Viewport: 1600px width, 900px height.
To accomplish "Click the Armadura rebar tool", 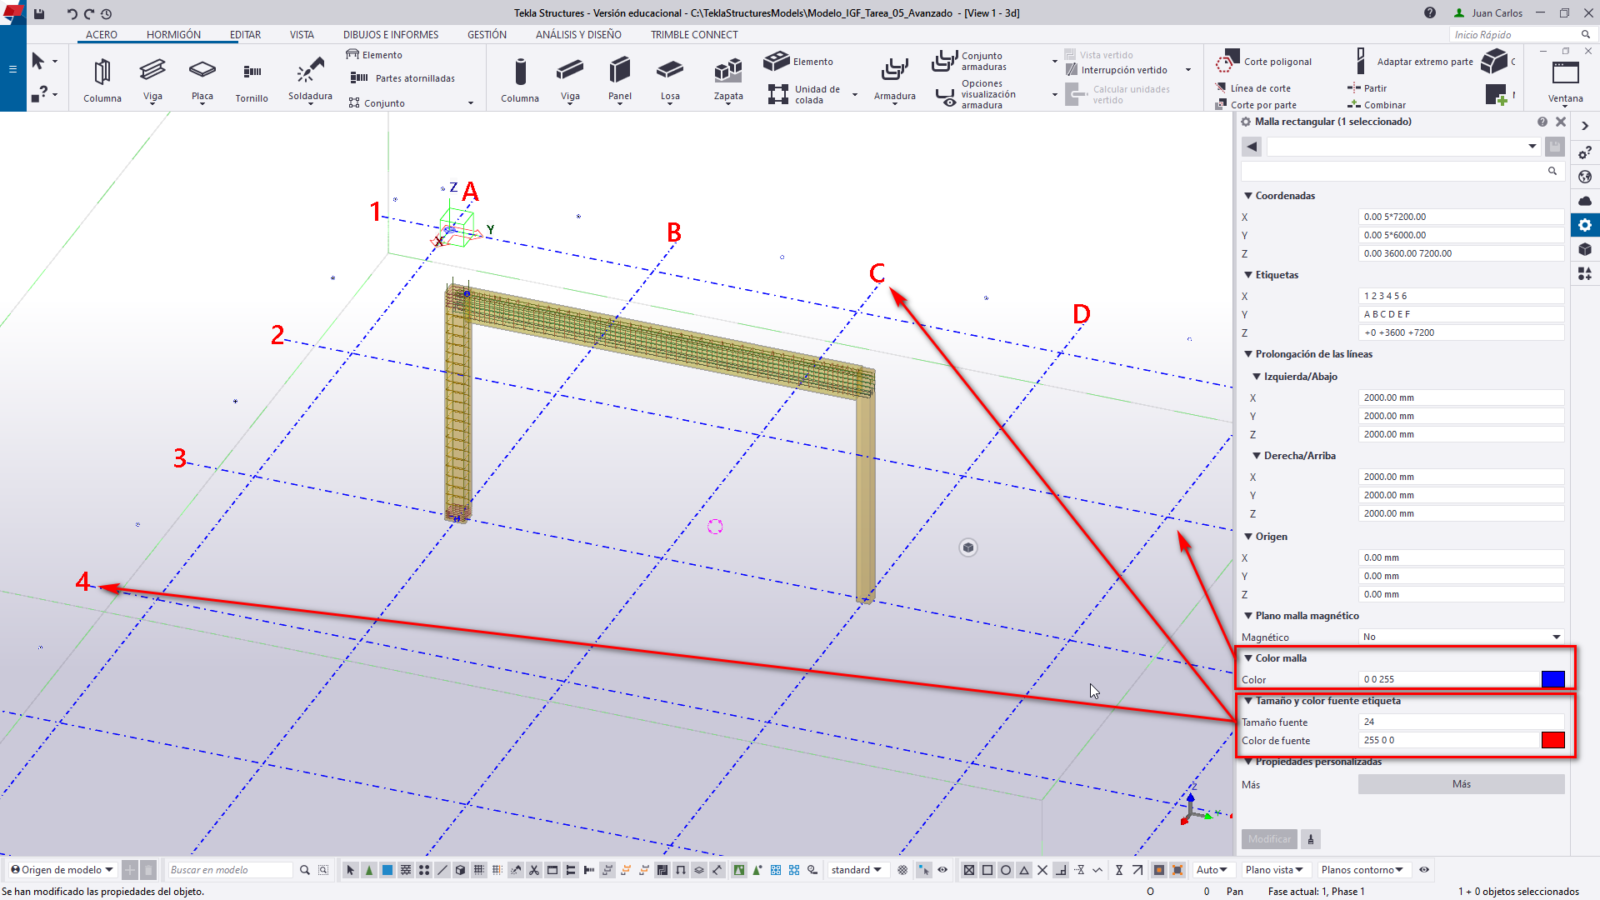I will (x=894, y=79).
